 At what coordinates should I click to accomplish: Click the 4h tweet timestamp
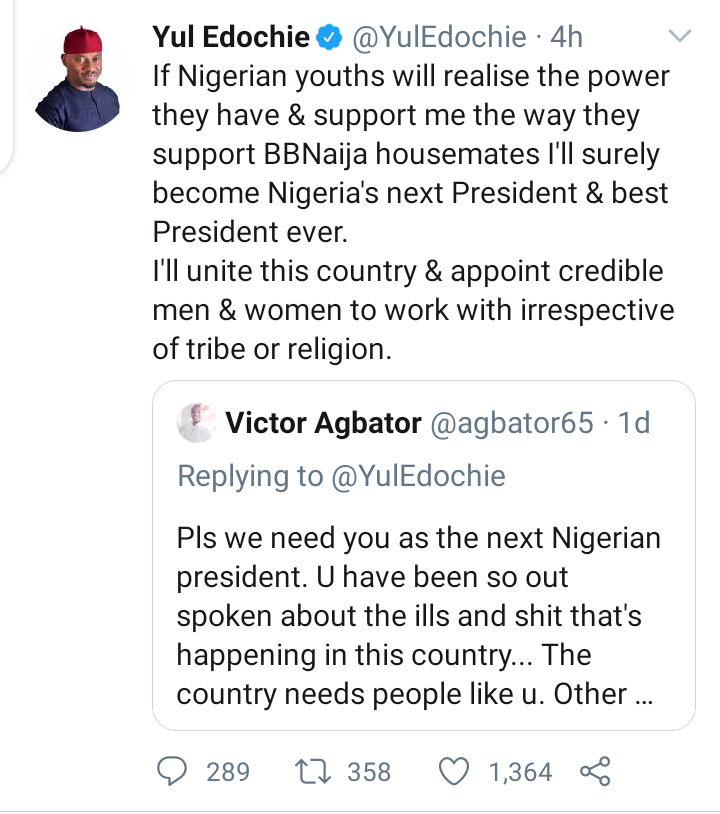coord(566,39)
